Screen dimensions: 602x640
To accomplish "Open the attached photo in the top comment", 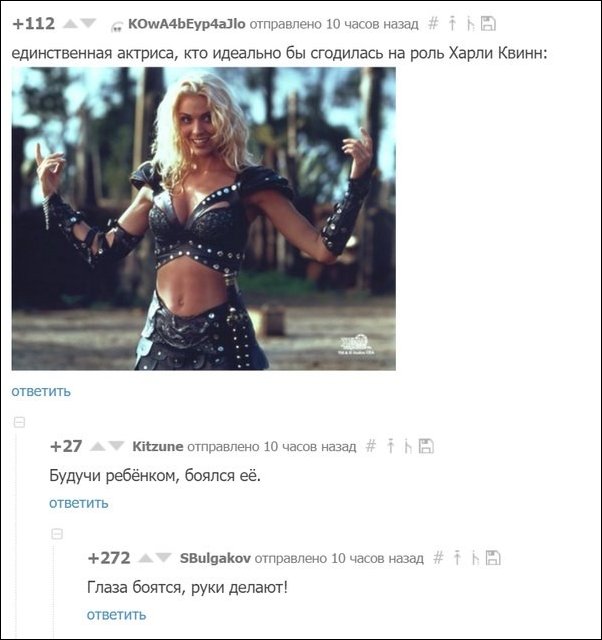I will click(204, 219).
